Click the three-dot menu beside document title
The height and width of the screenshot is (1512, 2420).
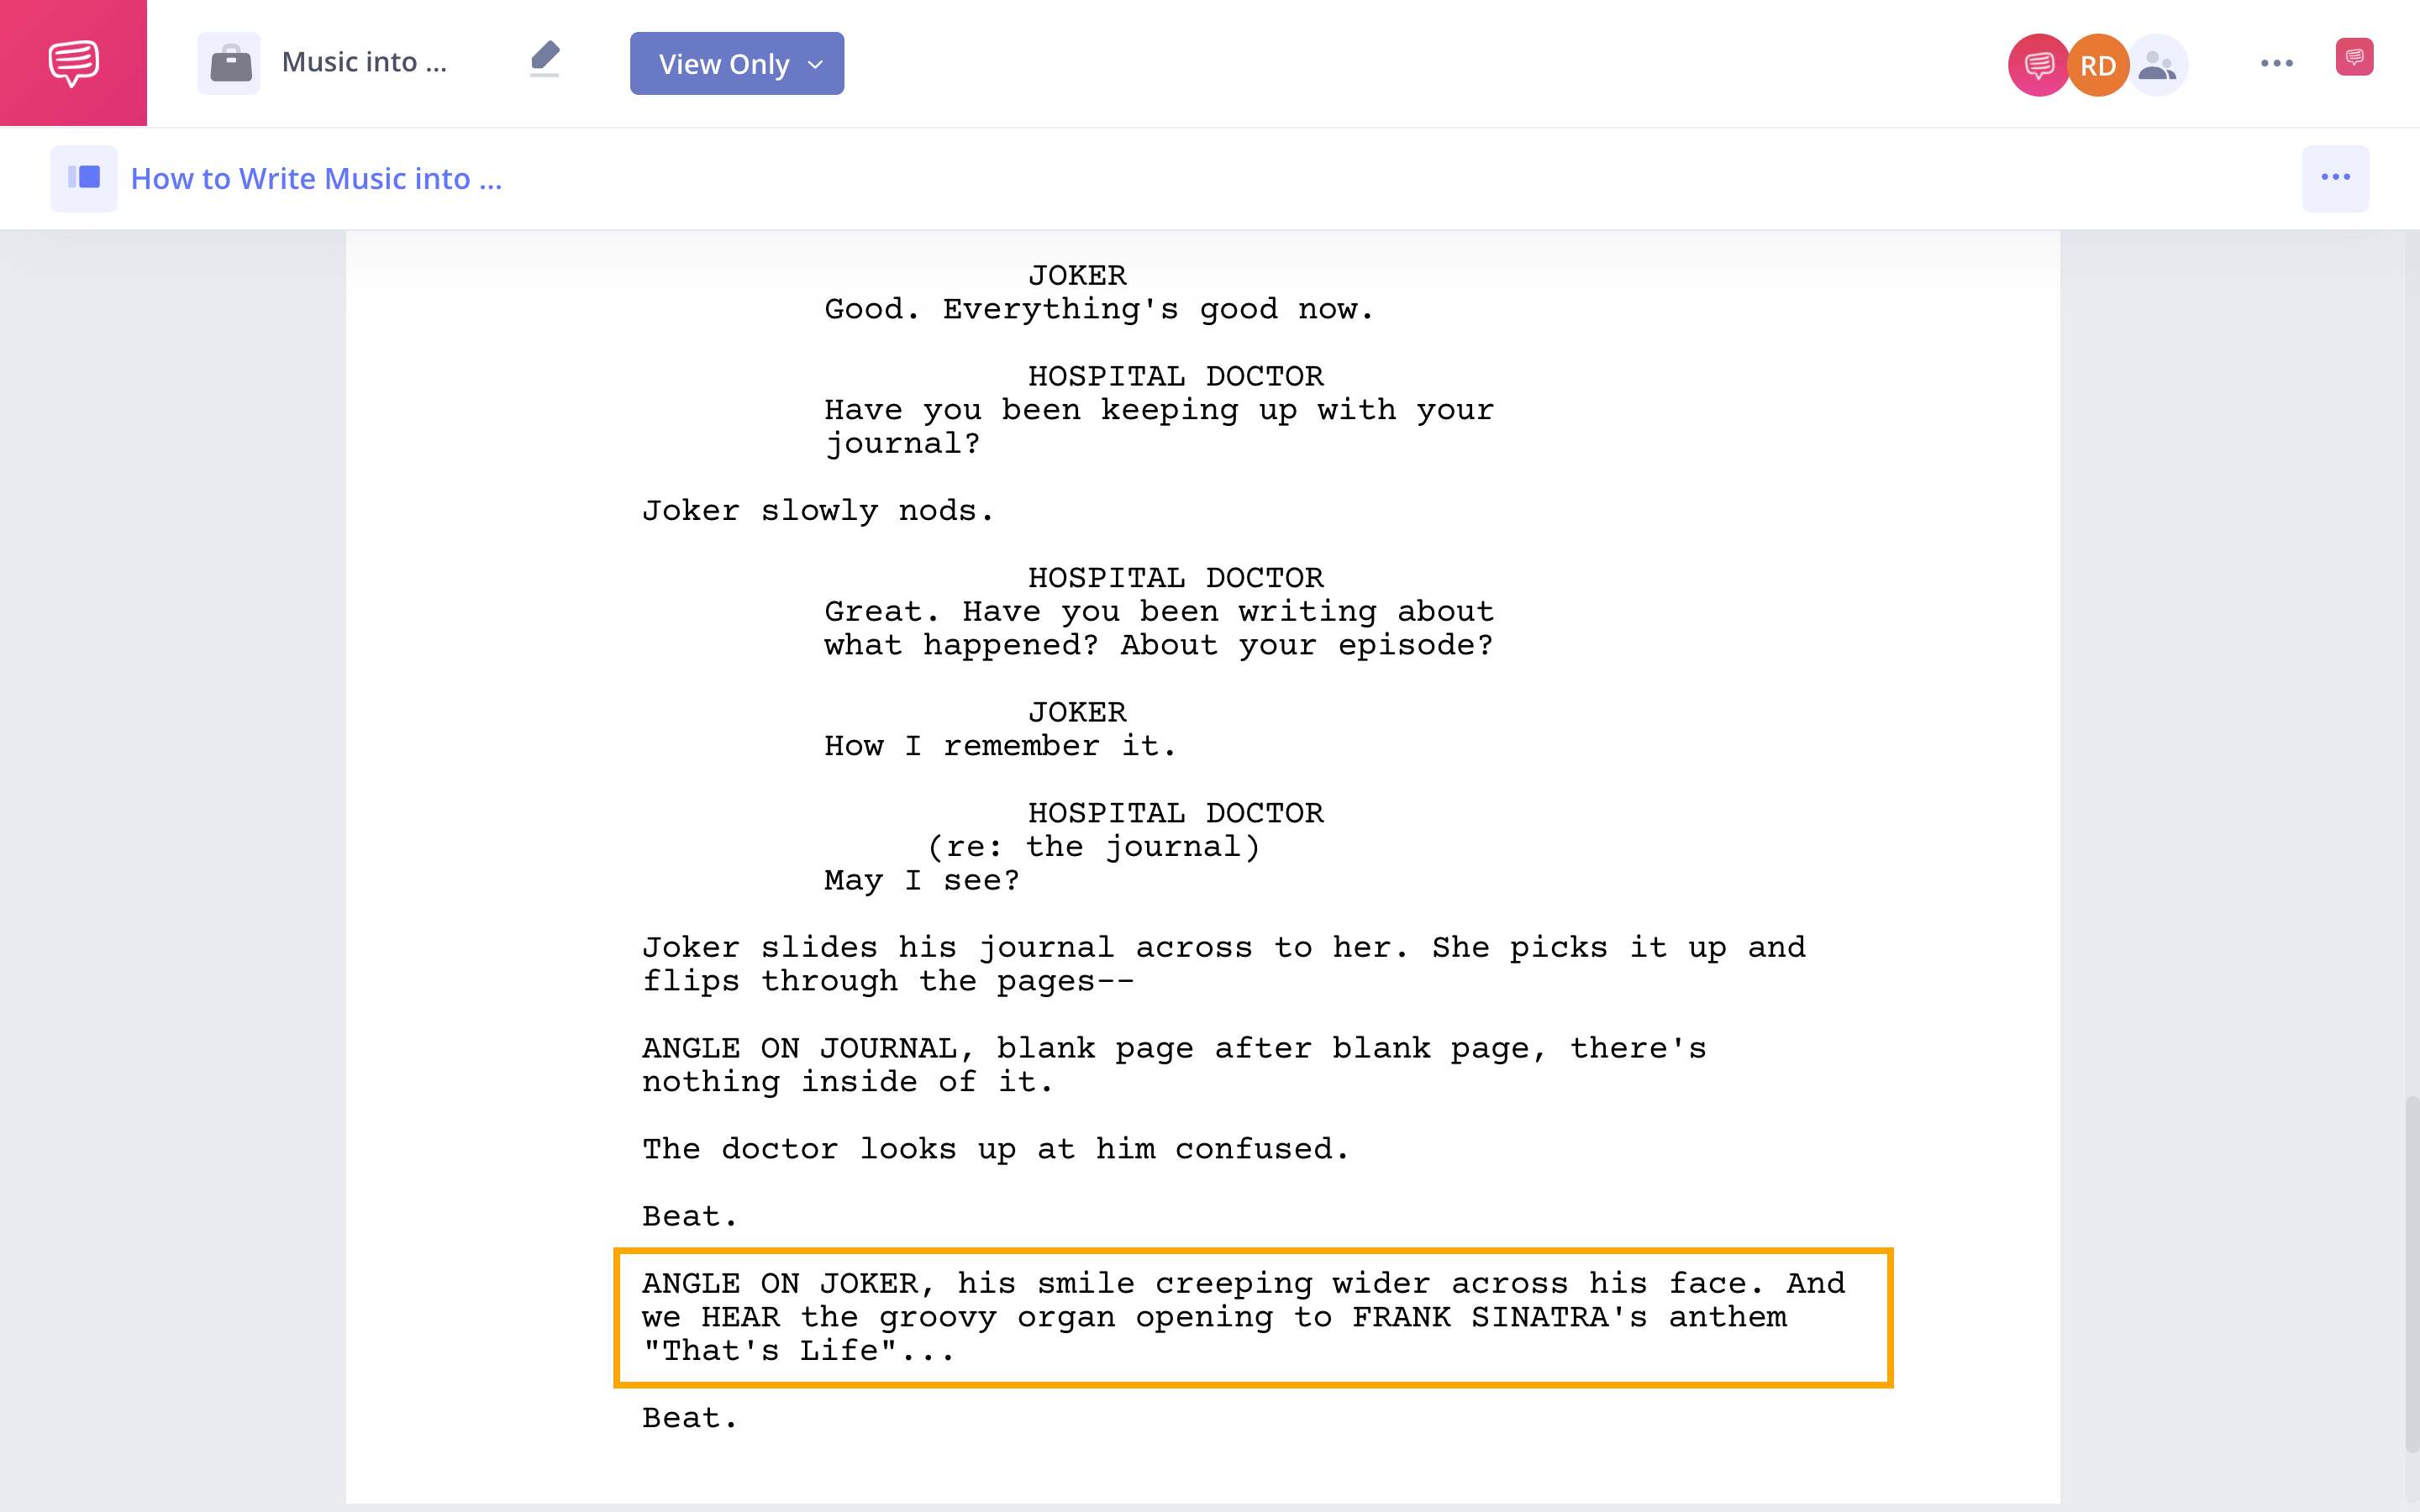coord(2334,176)
